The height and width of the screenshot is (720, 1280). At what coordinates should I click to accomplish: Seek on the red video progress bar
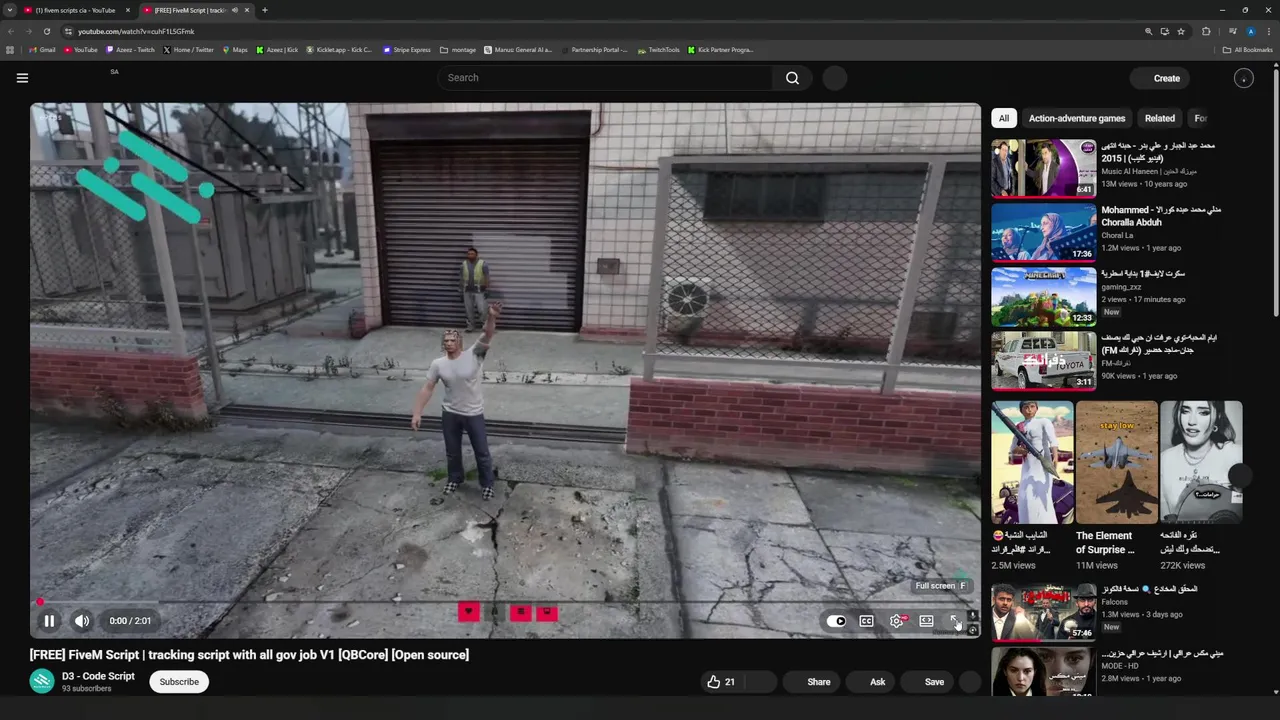tap(505, 602)
